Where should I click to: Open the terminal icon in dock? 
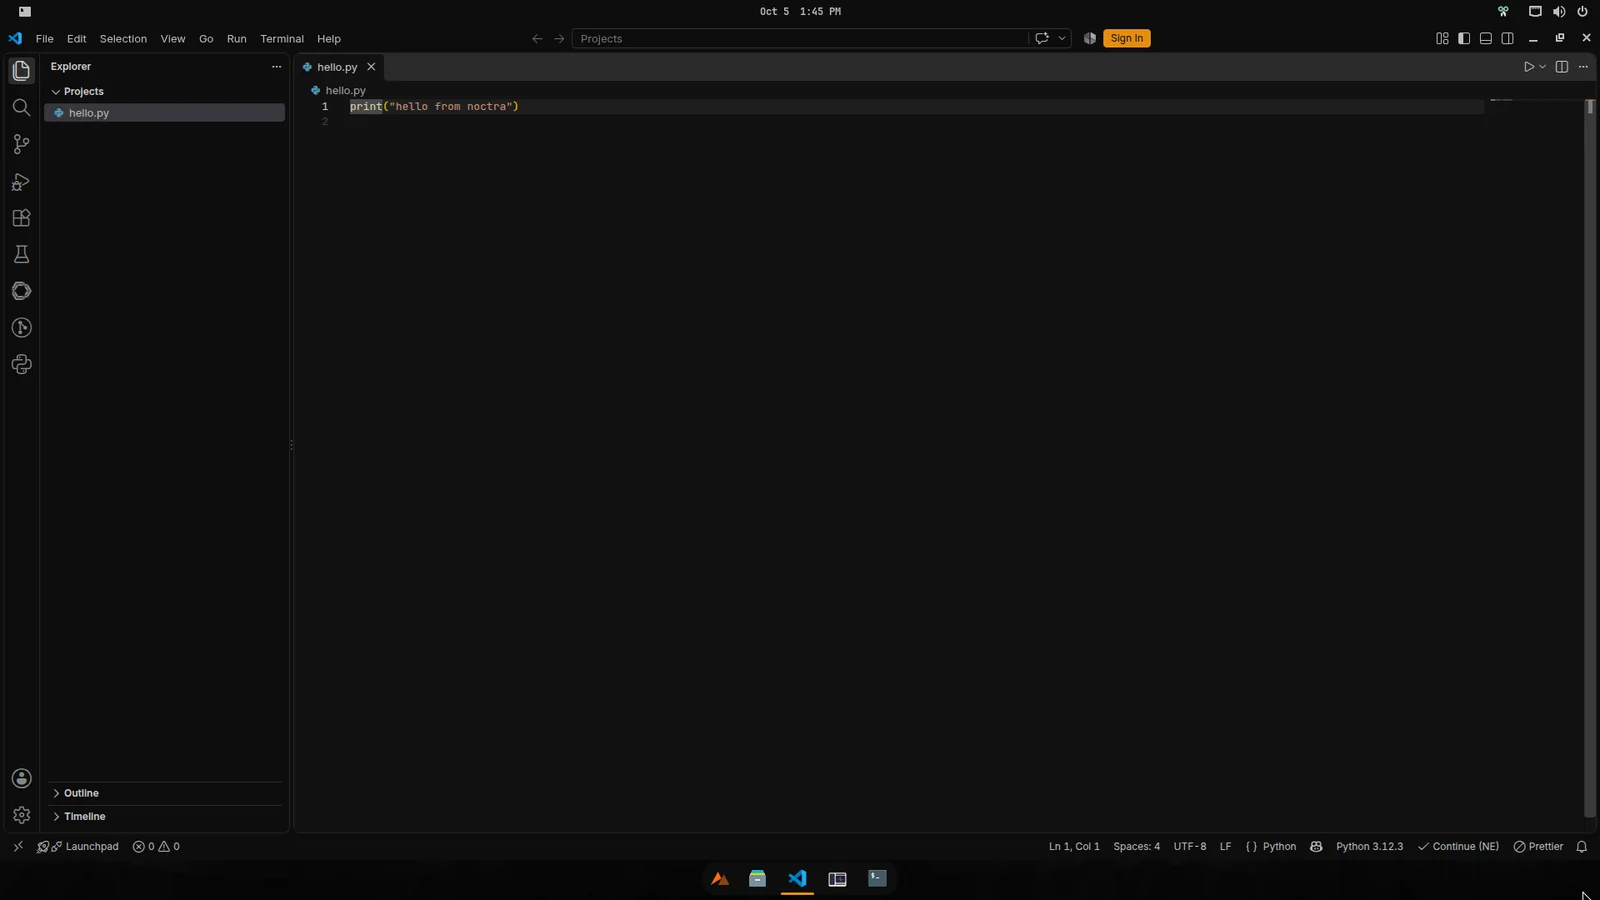[x=877, y=878]
